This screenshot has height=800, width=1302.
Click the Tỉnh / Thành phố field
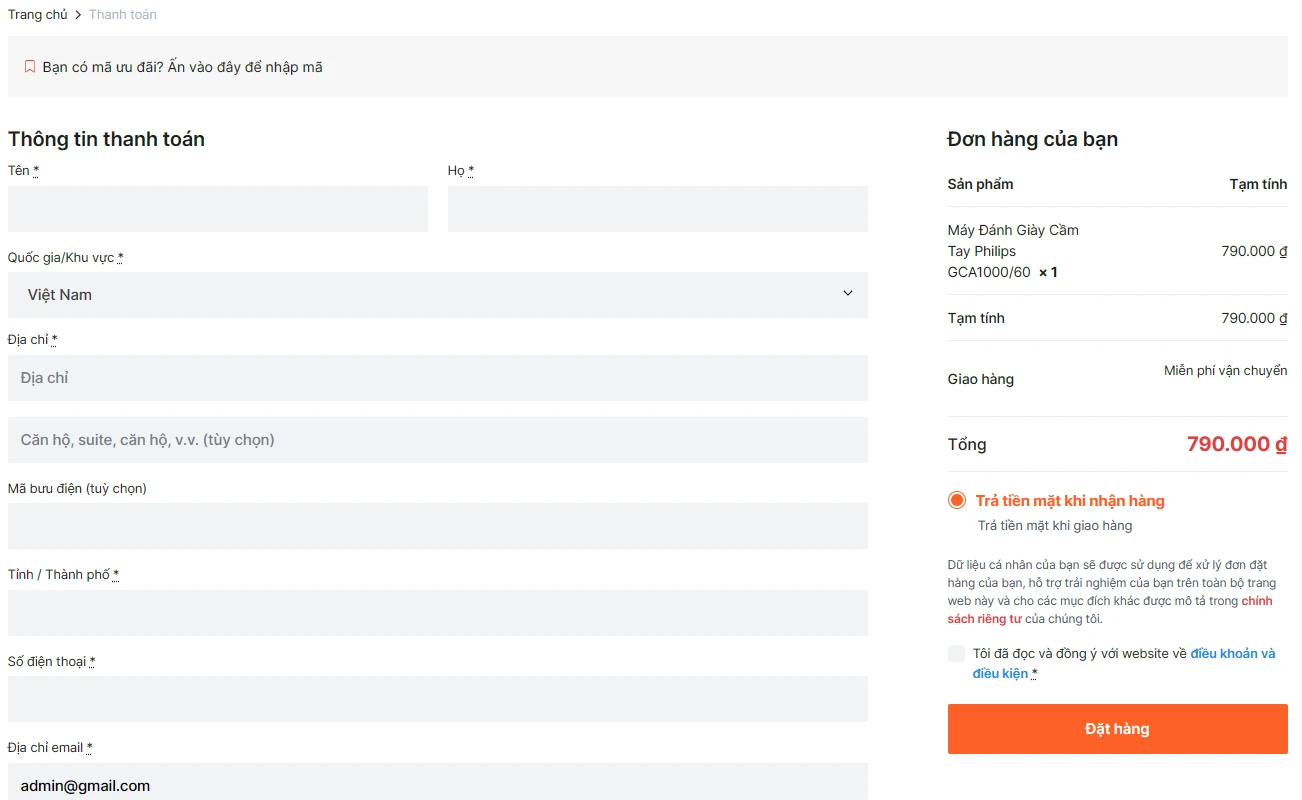point(437,613)
